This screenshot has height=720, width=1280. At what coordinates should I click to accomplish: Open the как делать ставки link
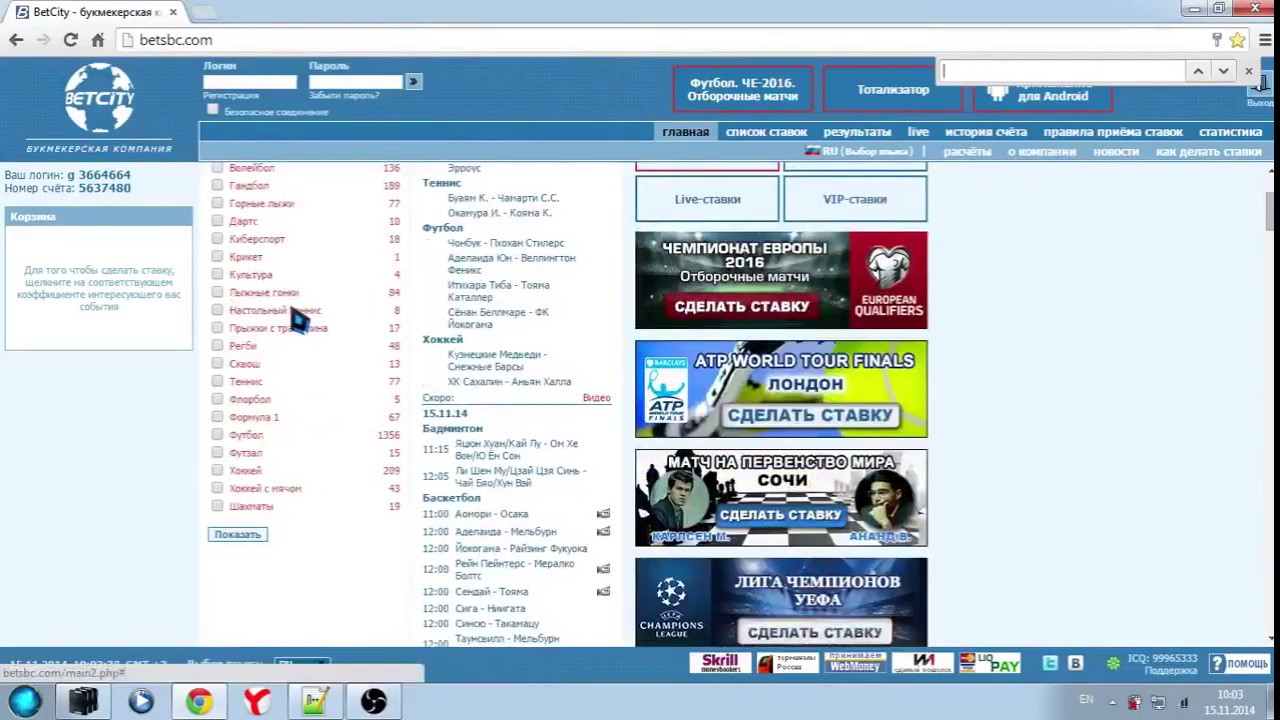(x=1209, y=152)
